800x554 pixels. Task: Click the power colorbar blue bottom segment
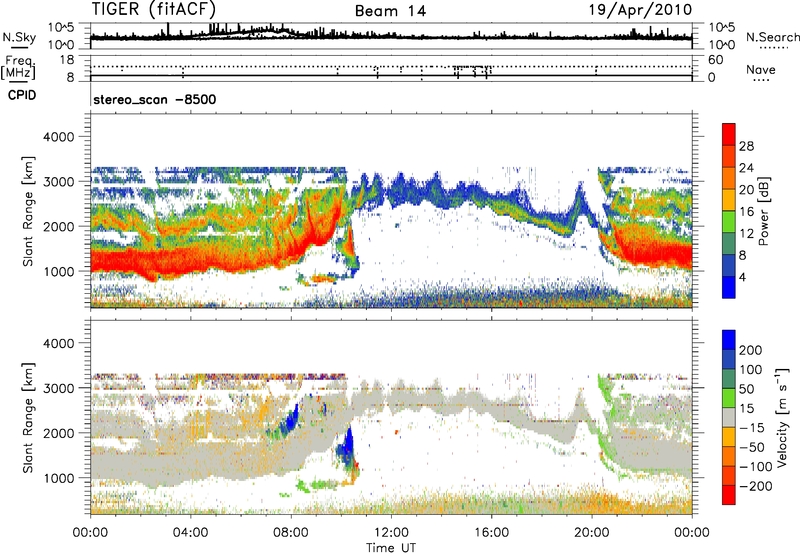click(x=729, y=287)
